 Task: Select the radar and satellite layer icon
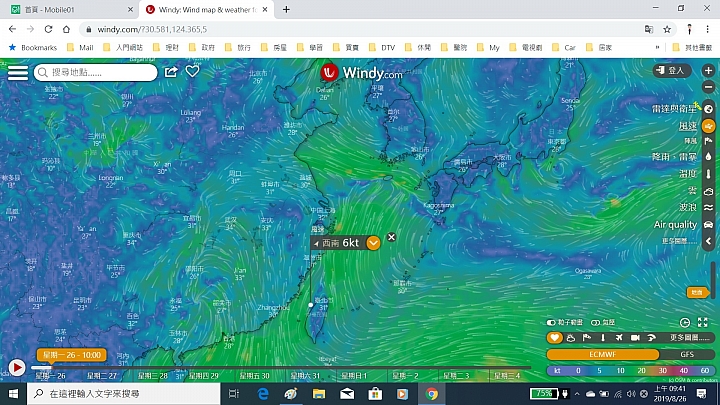[709, 109]
